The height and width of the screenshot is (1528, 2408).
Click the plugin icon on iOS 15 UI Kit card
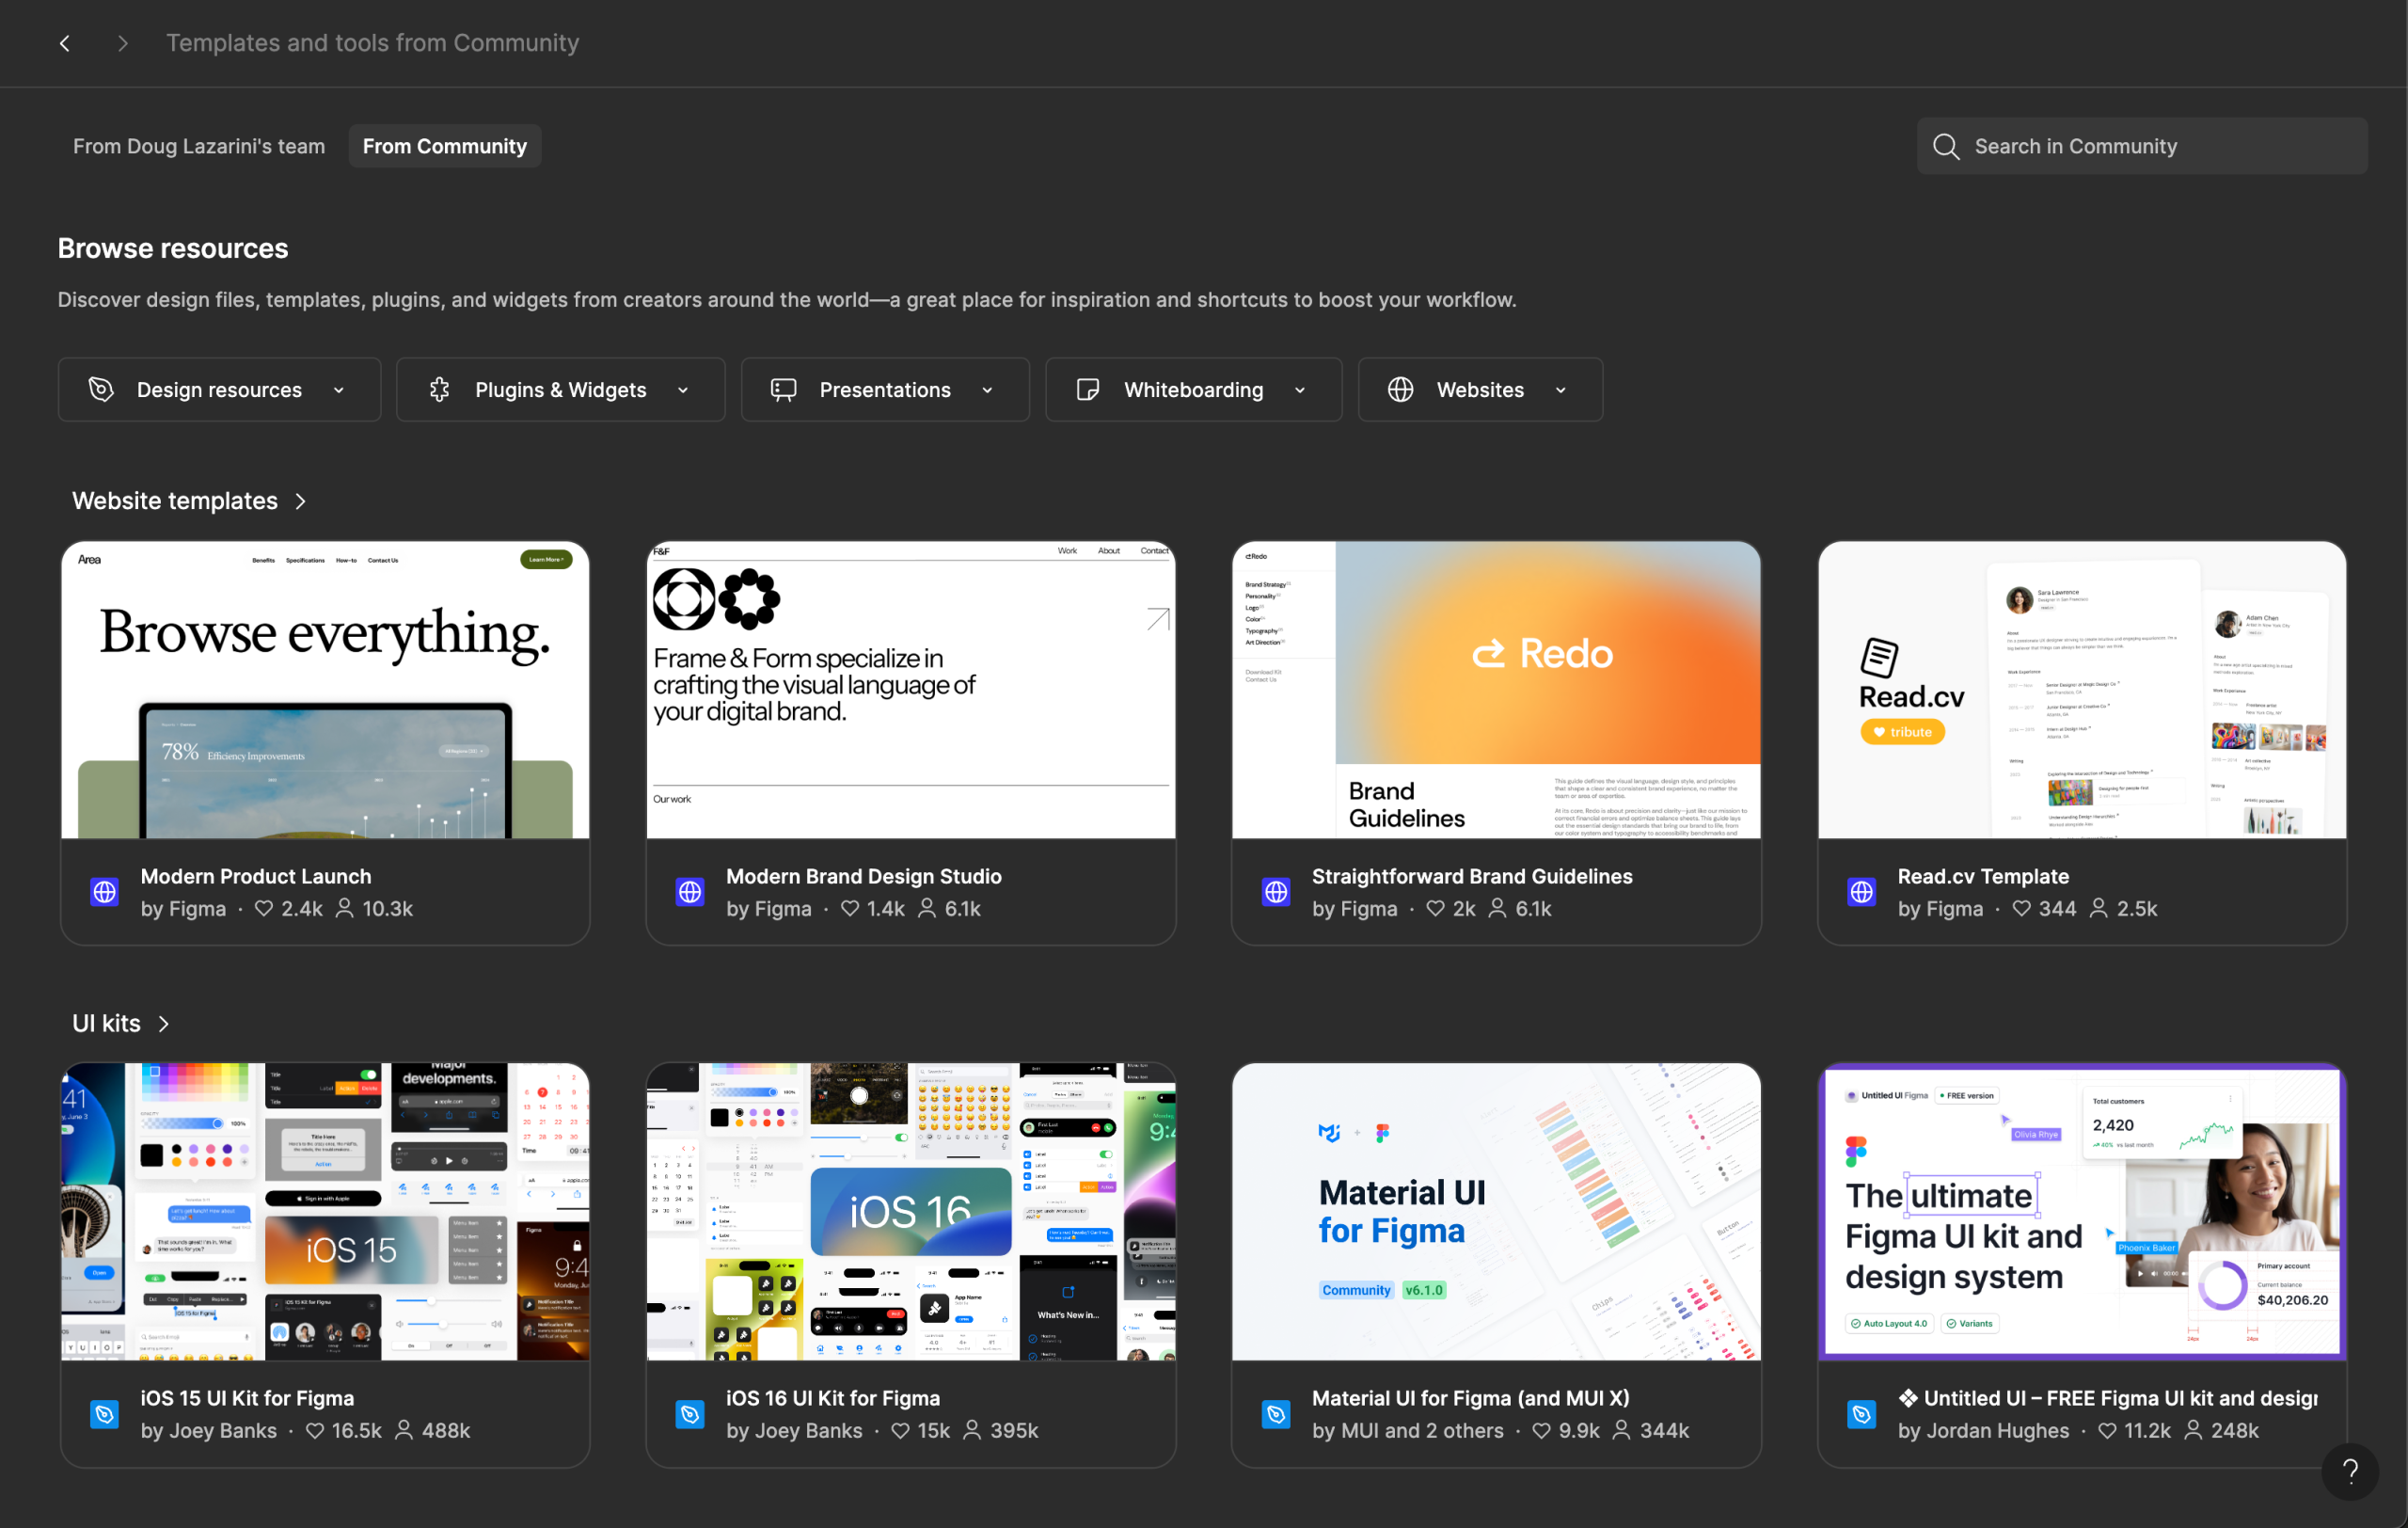pos(104,1413)
